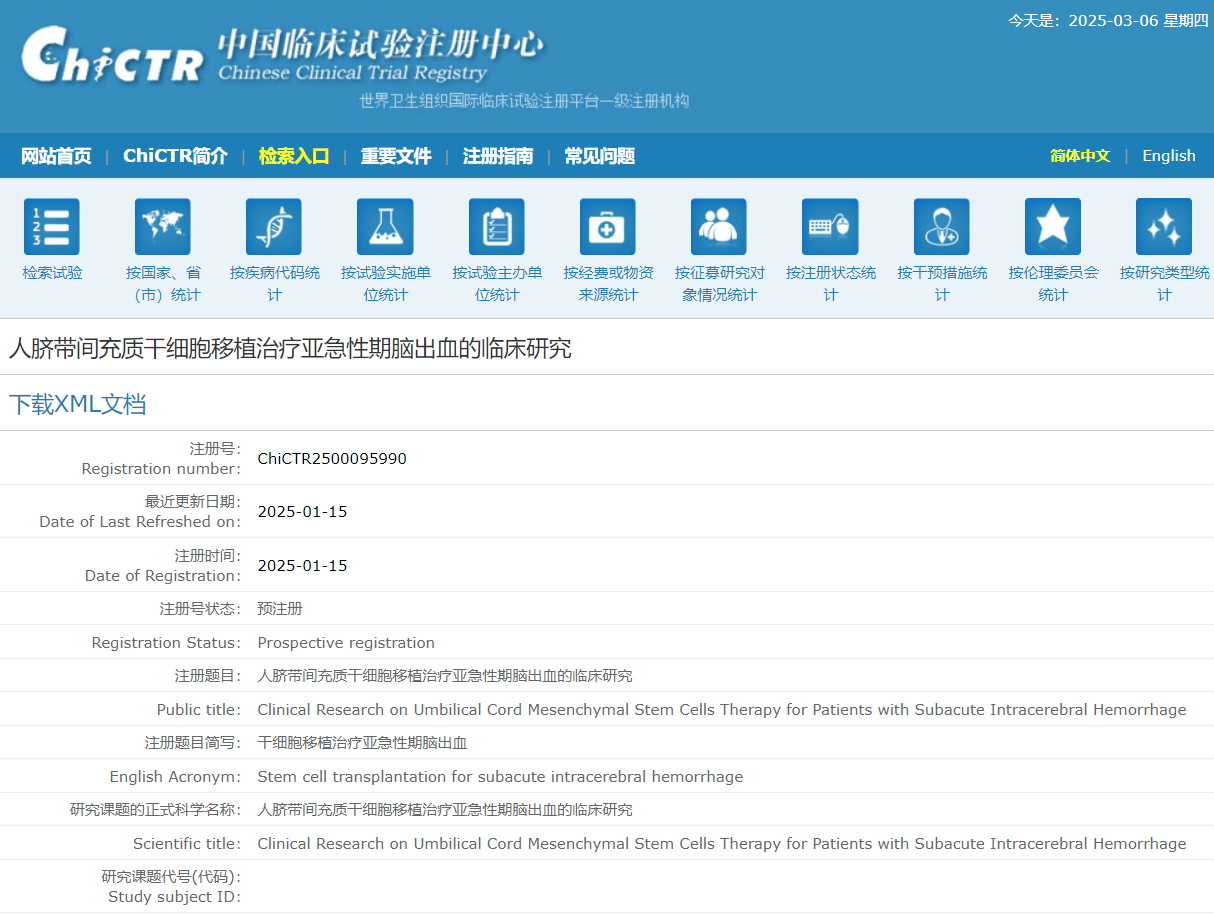Image resolution: width=1214 pixels, height=914 pixels.
Task: Open the clipboard sponsor statistics icon
Action: 497,227
